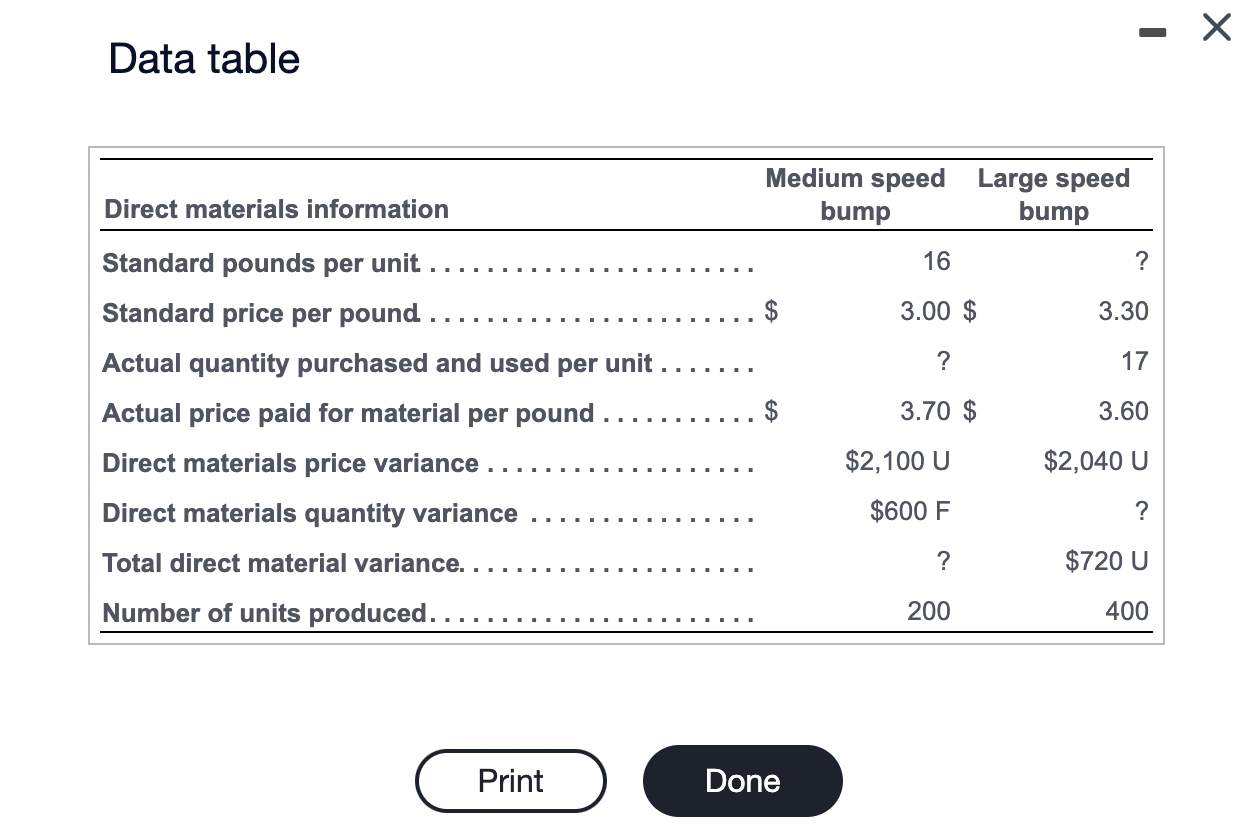The width and height of the screenshot is (1248, 840).
Task: Click the Done button
Action: click(x=742, y=781)
